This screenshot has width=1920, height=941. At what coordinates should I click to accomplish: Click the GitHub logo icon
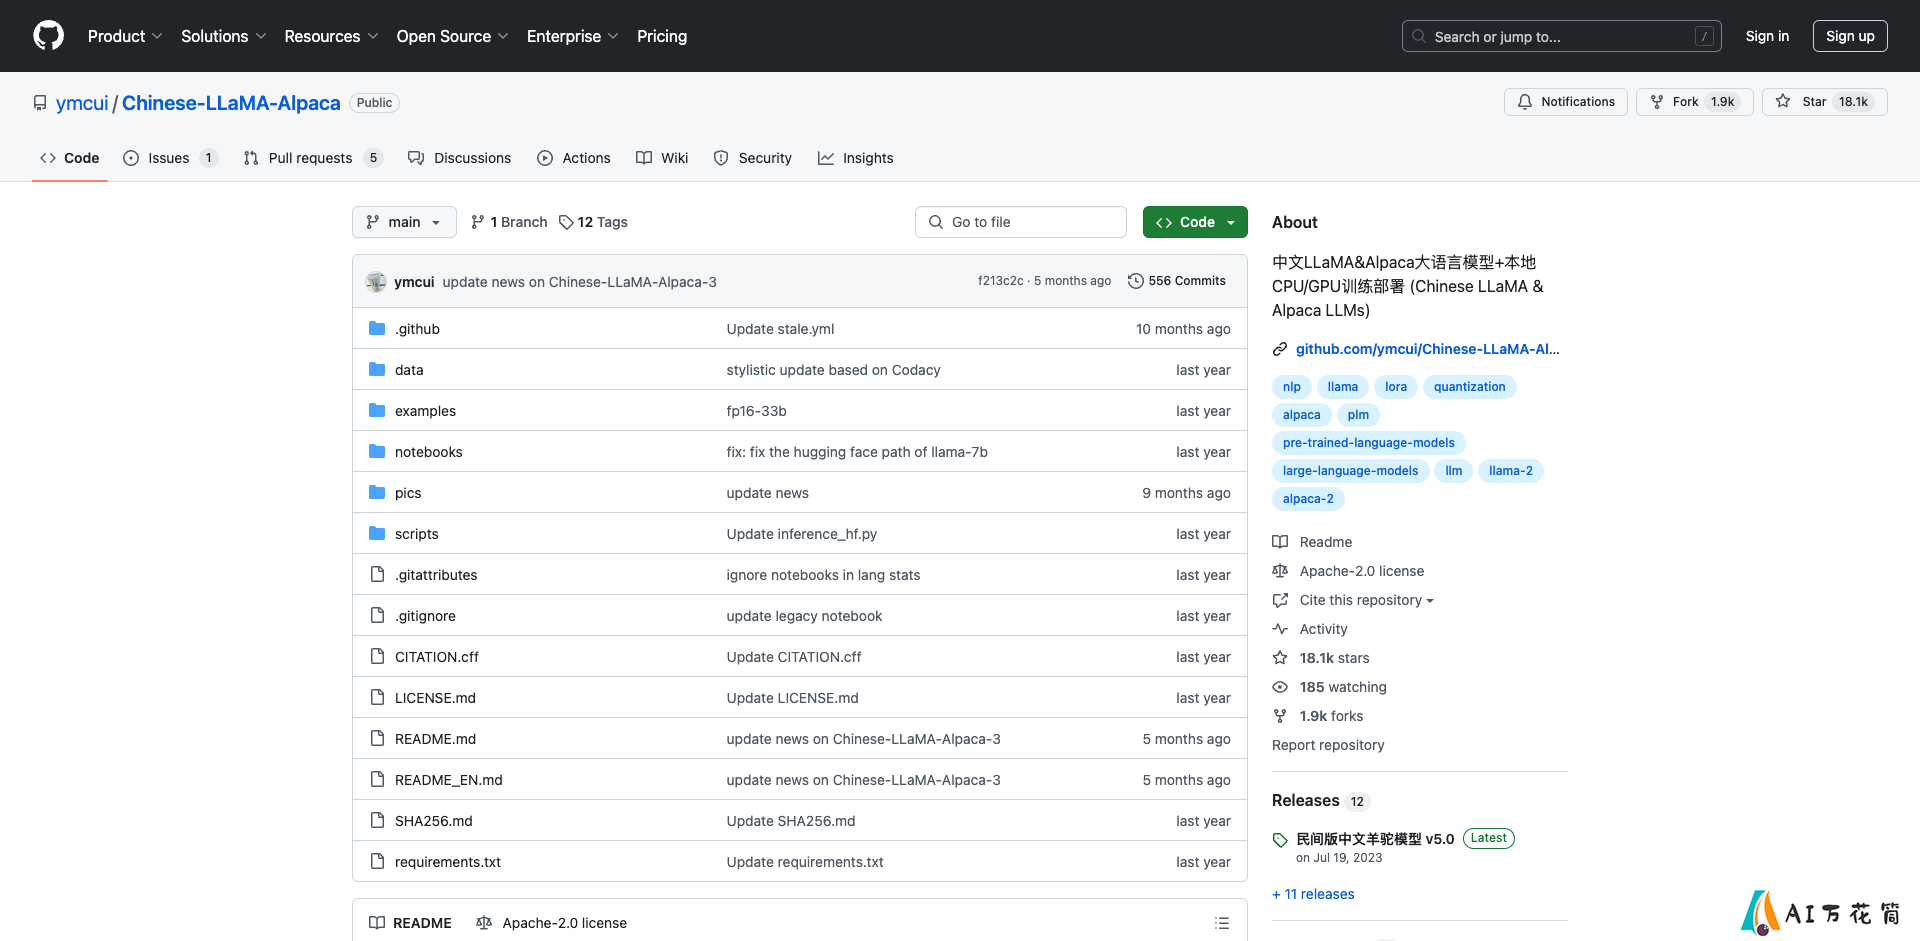(x=48, y=36)
